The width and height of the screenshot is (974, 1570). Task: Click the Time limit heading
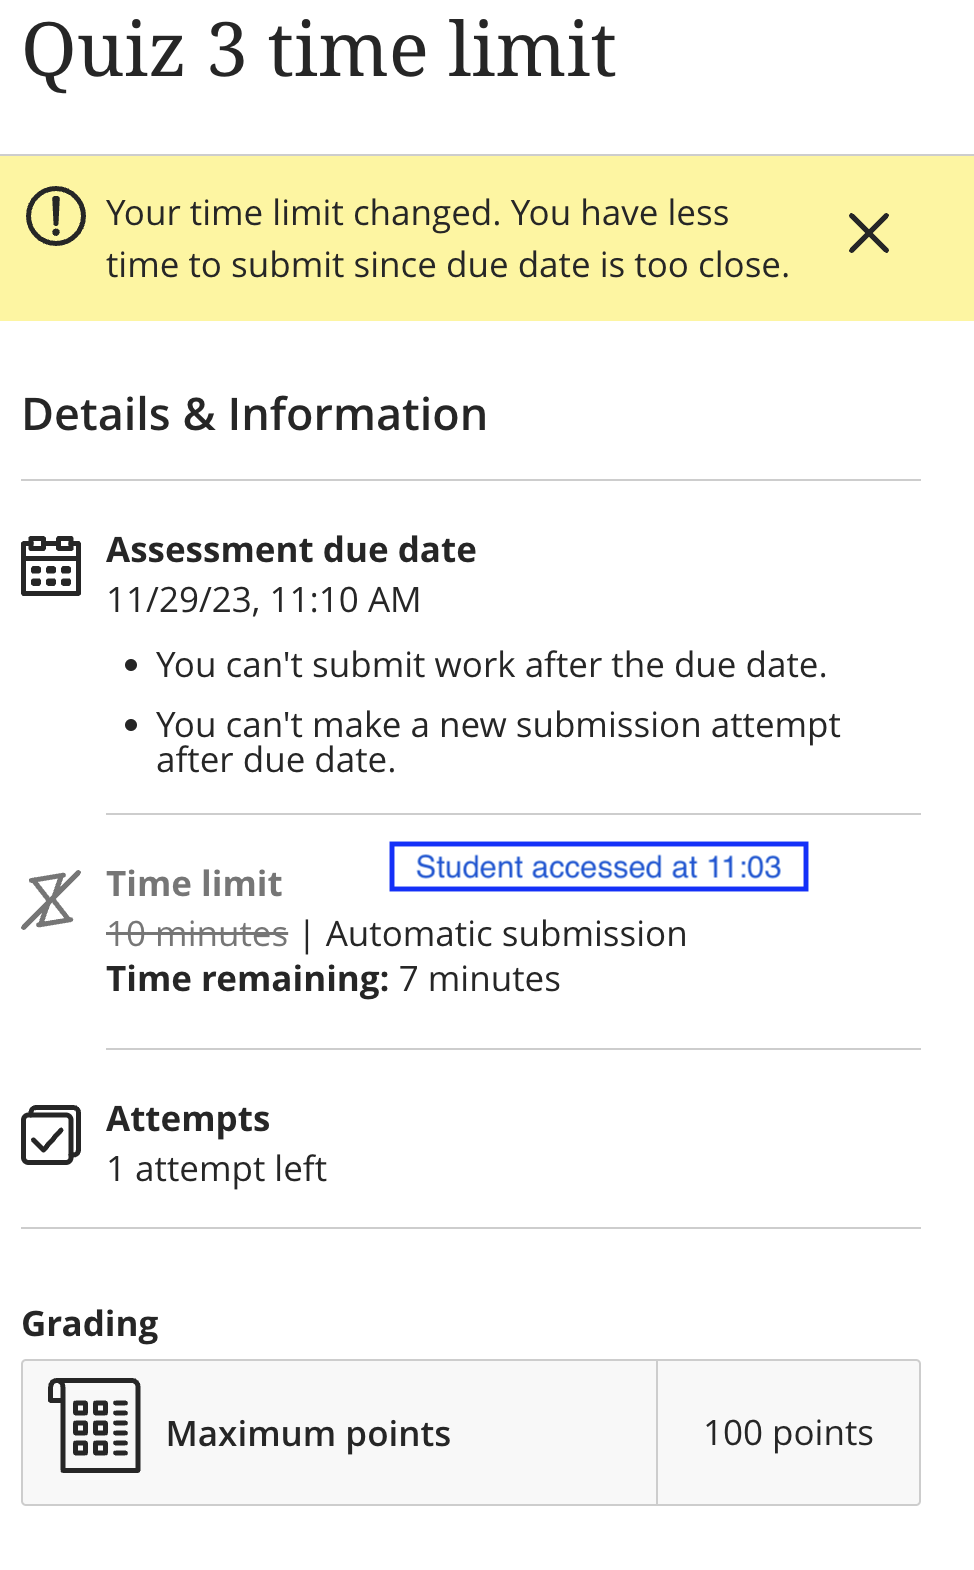click(195, 884)
